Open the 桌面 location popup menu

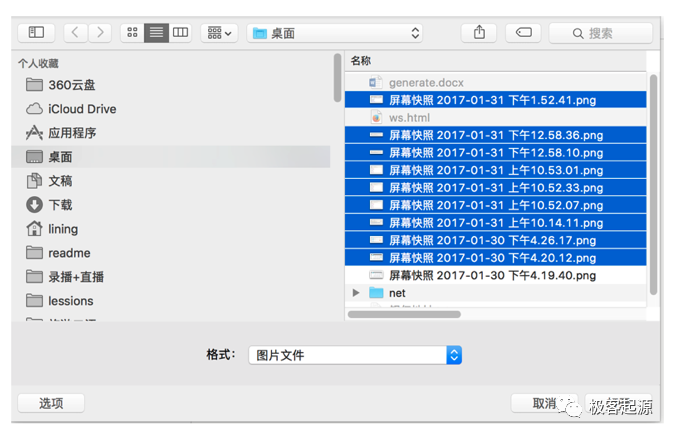click(335, 33)
